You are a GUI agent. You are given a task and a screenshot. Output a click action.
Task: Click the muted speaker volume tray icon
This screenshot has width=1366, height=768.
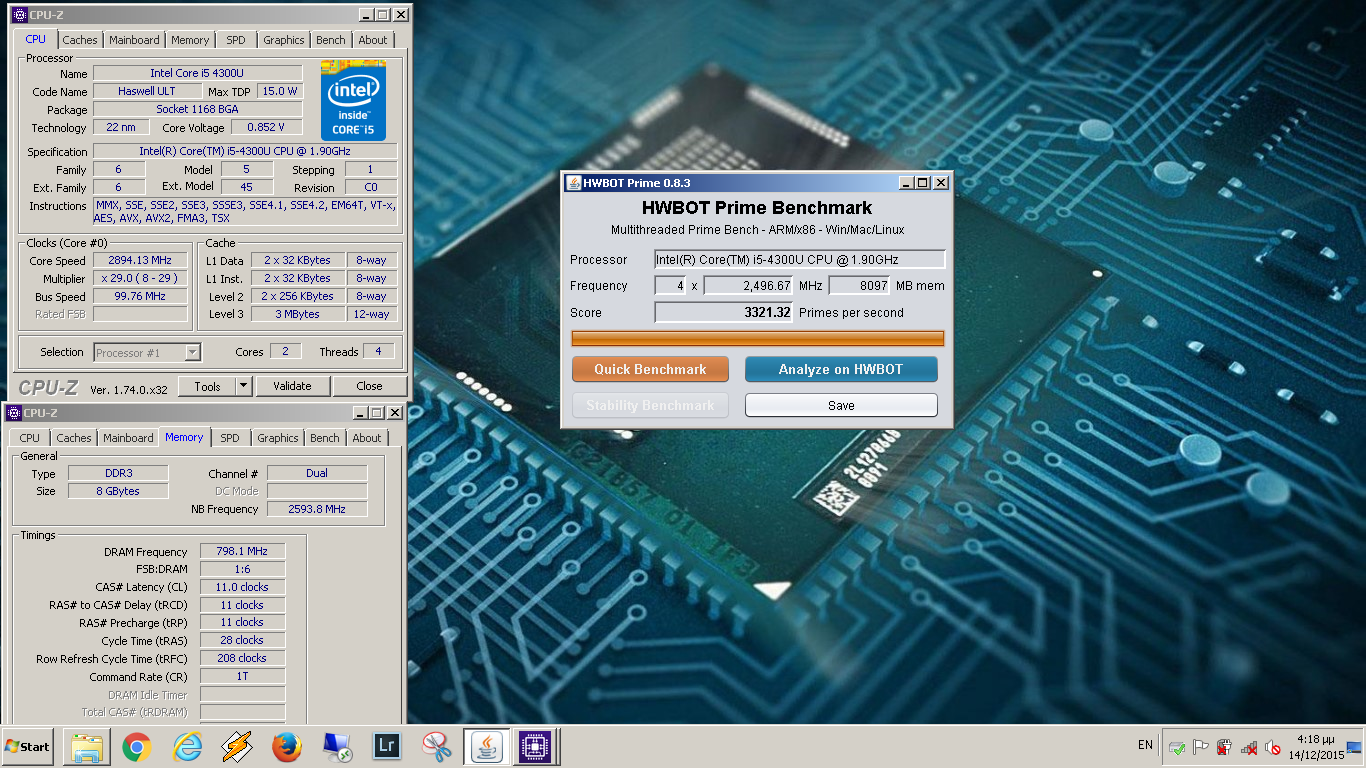(x=1273, y=747)
